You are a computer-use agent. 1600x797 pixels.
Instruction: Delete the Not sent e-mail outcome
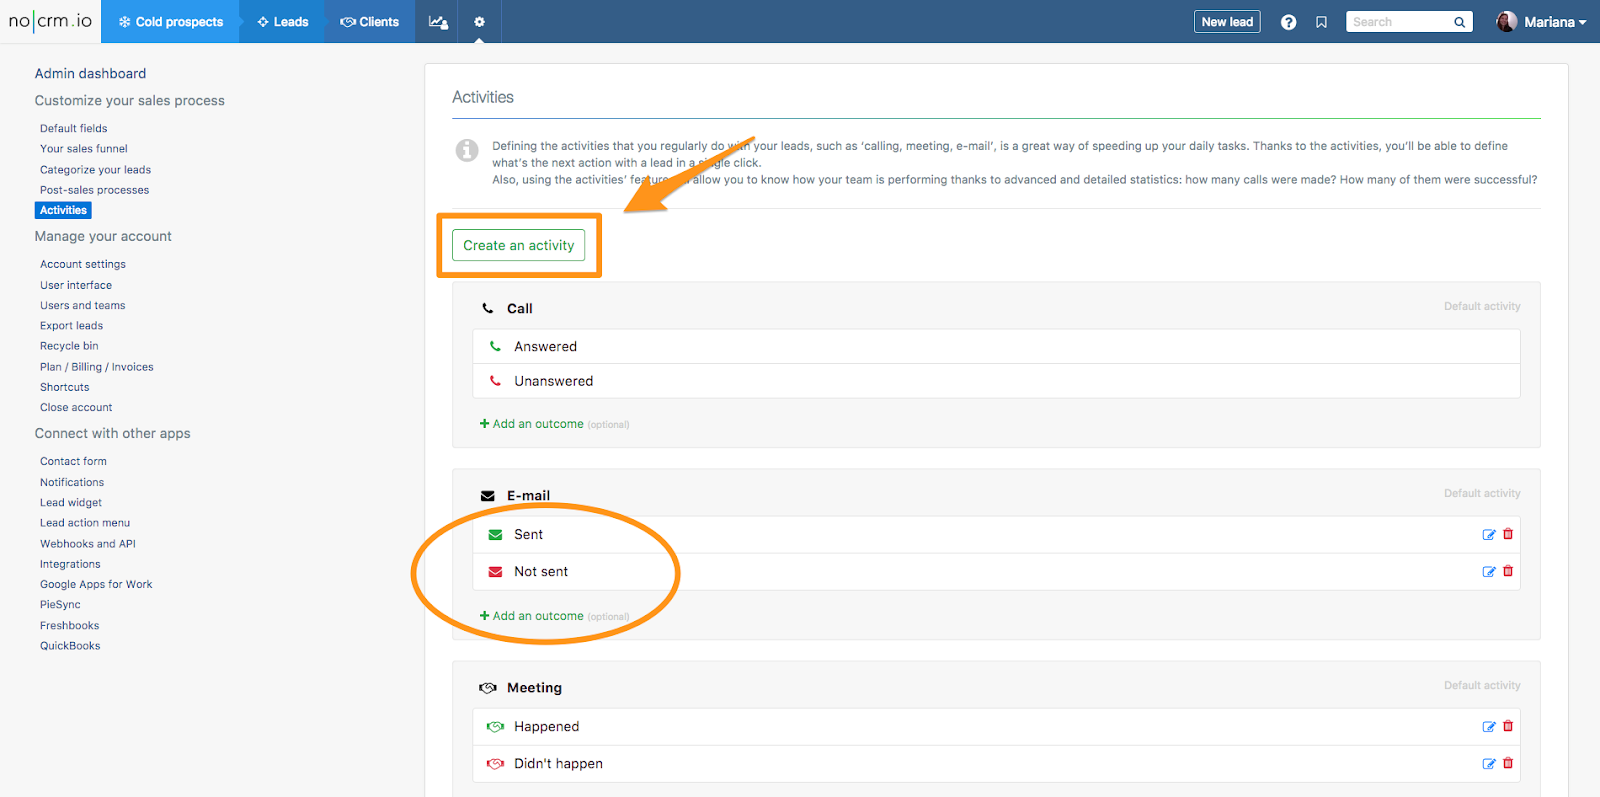click(x=1508, y=571)
